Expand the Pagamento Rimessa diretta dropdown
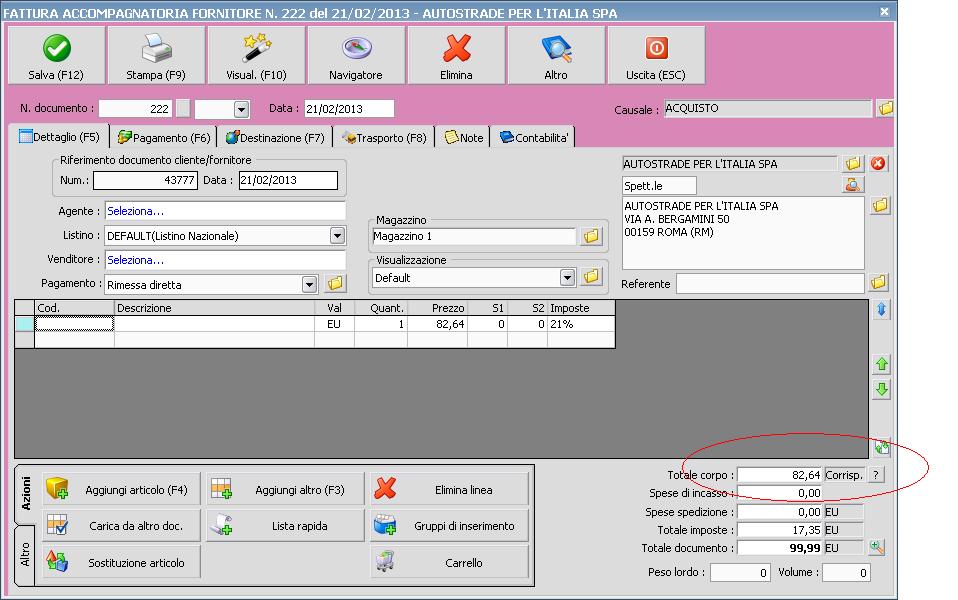 click(x=309, y=284)
